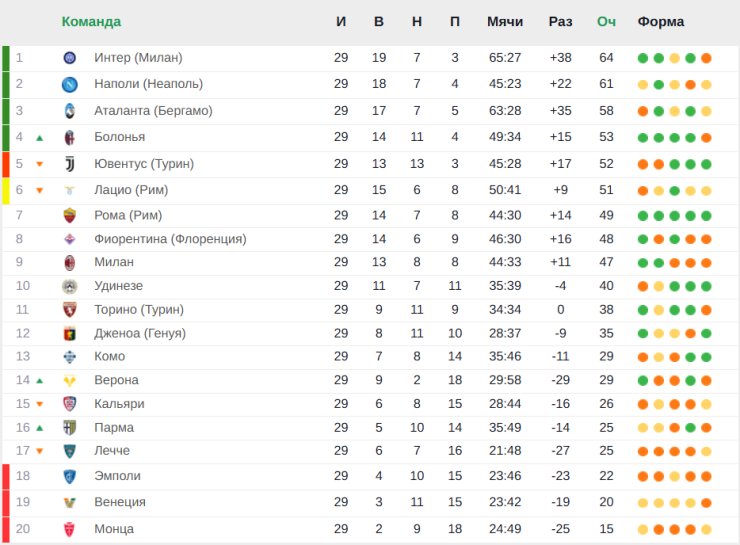Click the Torino club logo icon

69,310
